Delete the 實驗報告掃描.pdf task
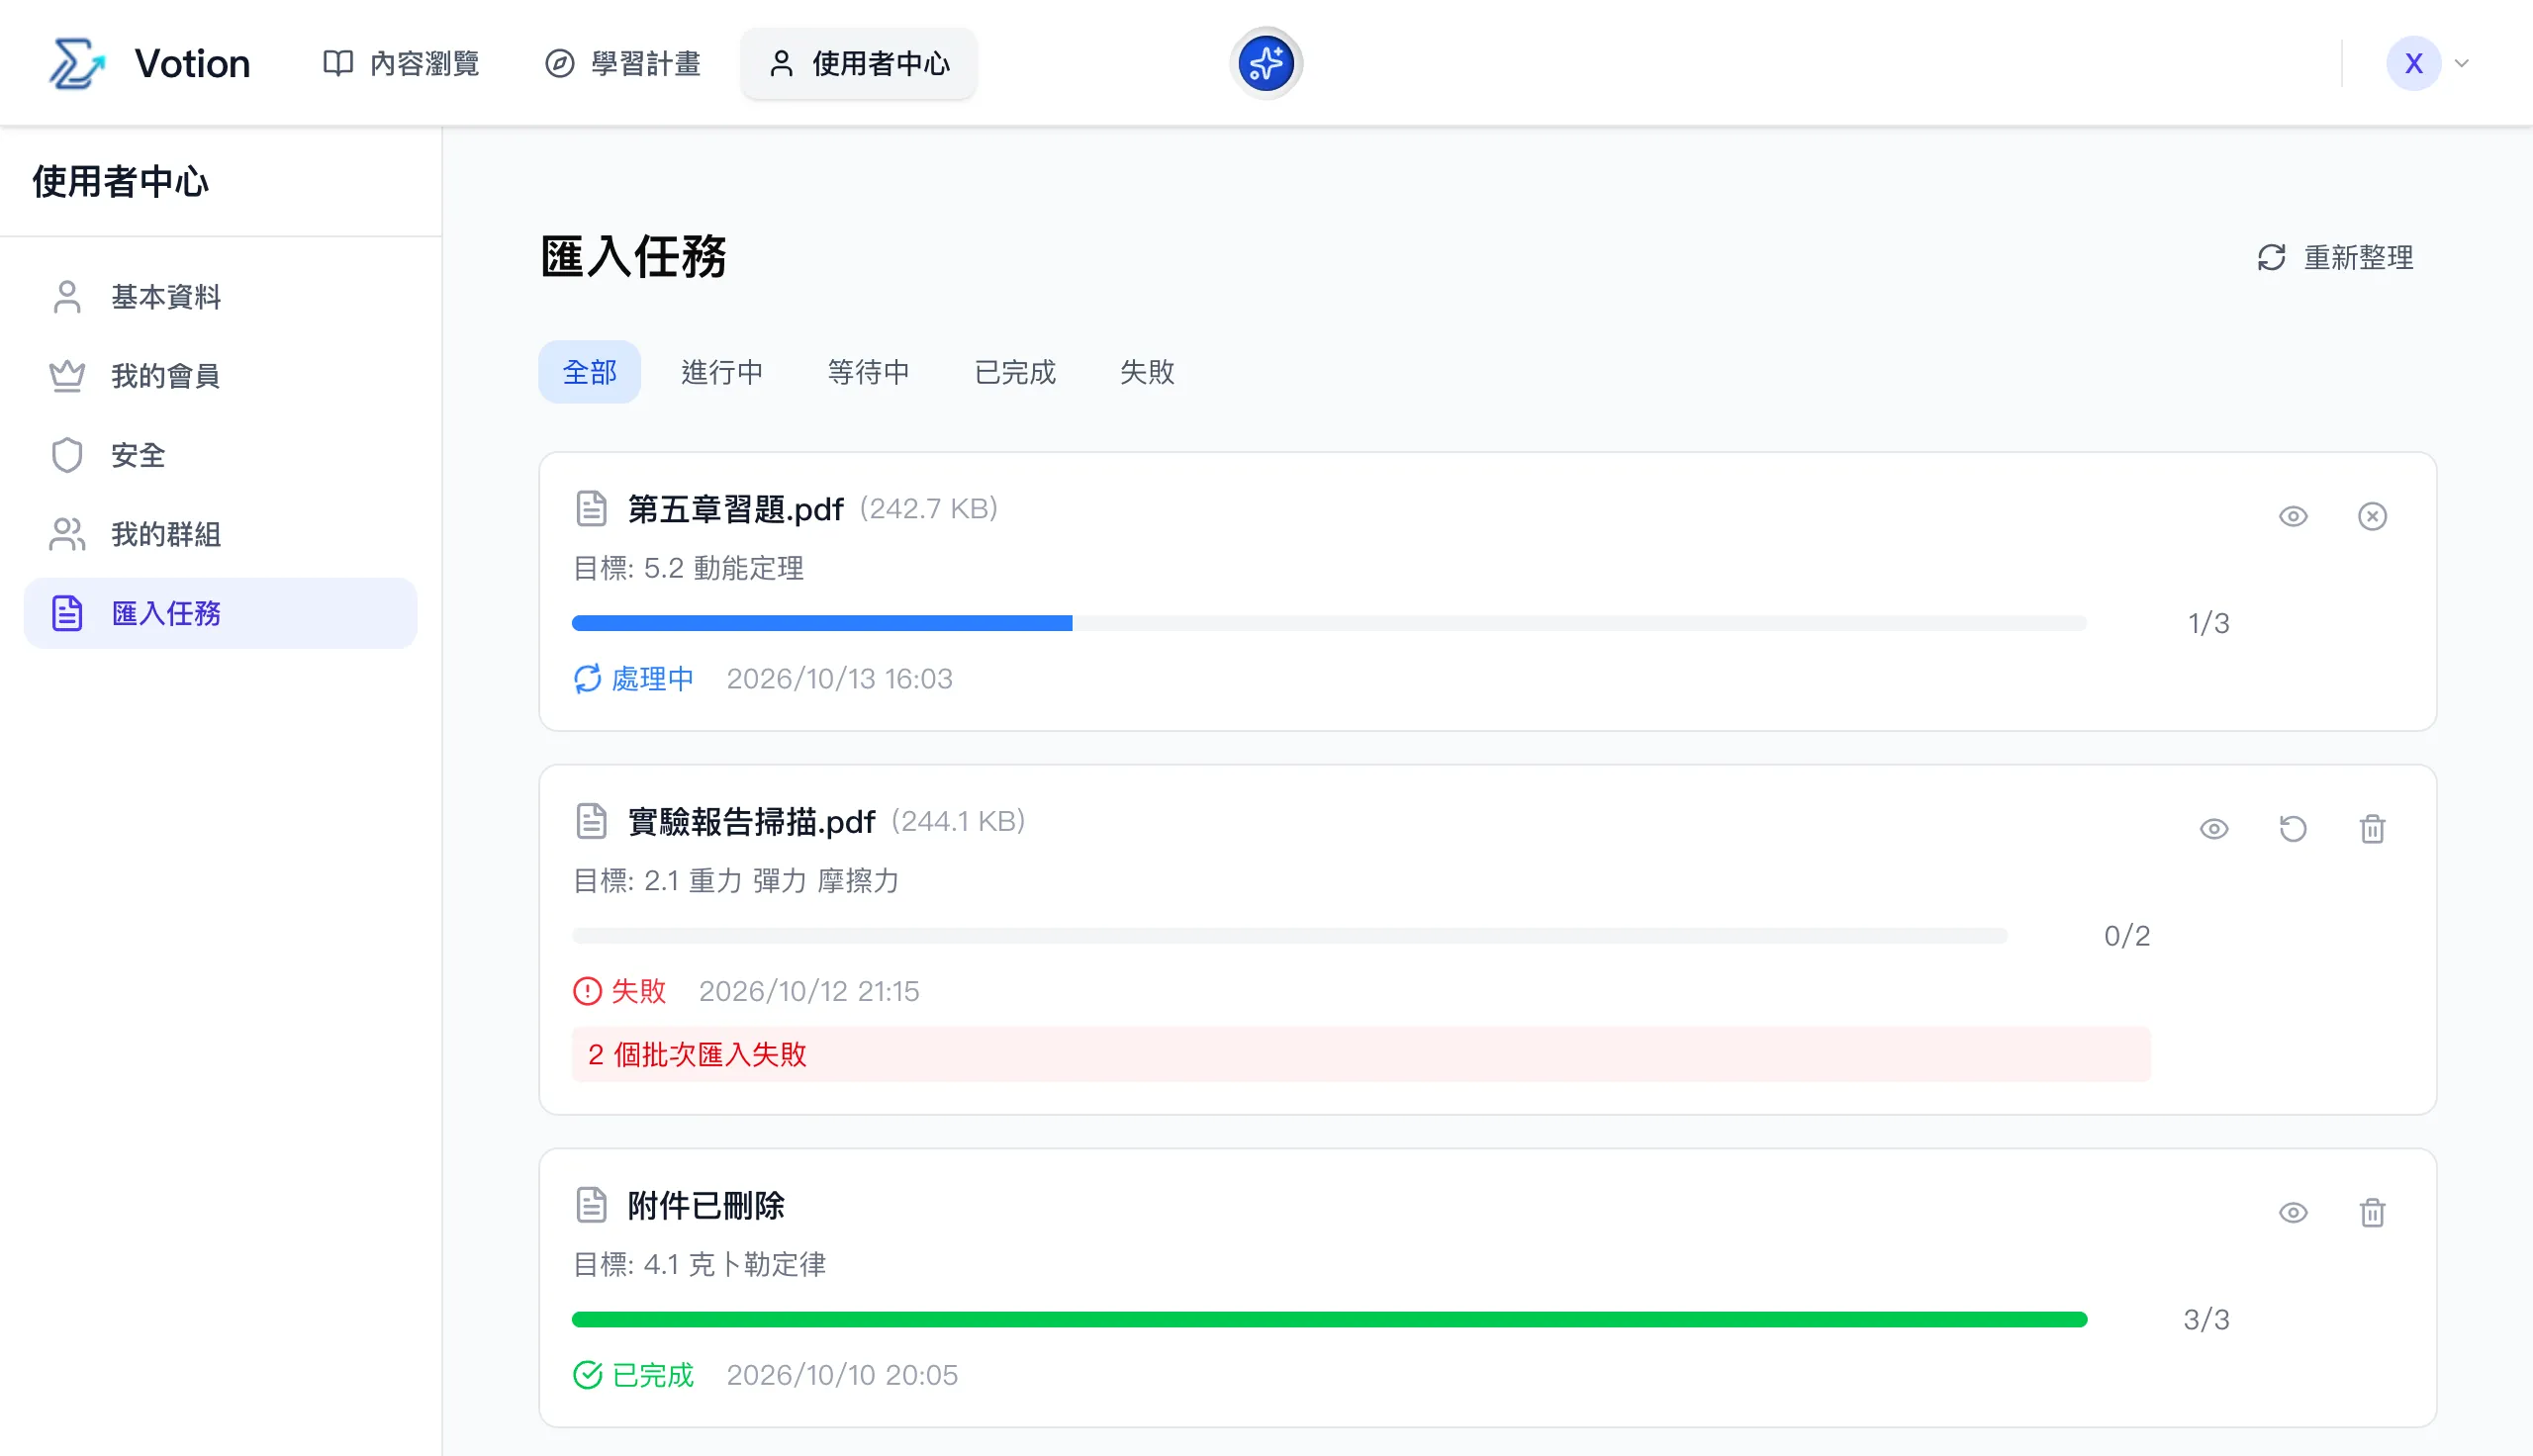The image size is (2533, 1456). tap(2372, 829)
